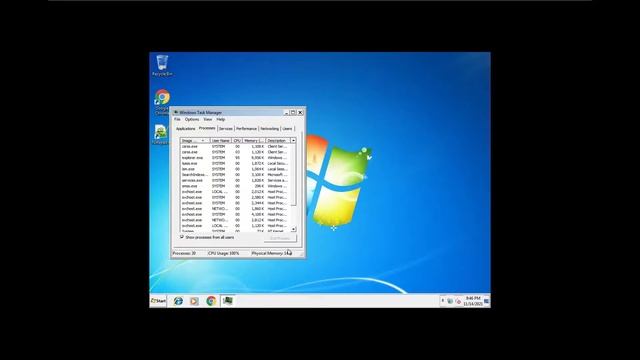Close the Windows Task Manager window
The image size is (640, 360).
click(300, 112)
